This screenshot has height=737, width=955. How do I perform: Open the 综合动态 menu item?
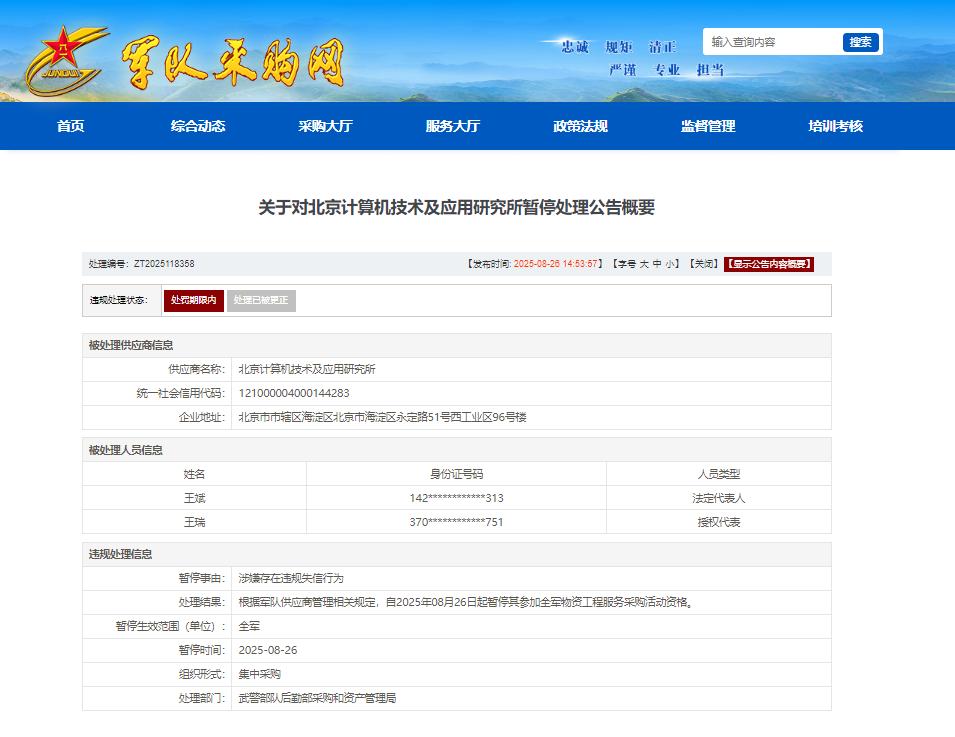198,126
